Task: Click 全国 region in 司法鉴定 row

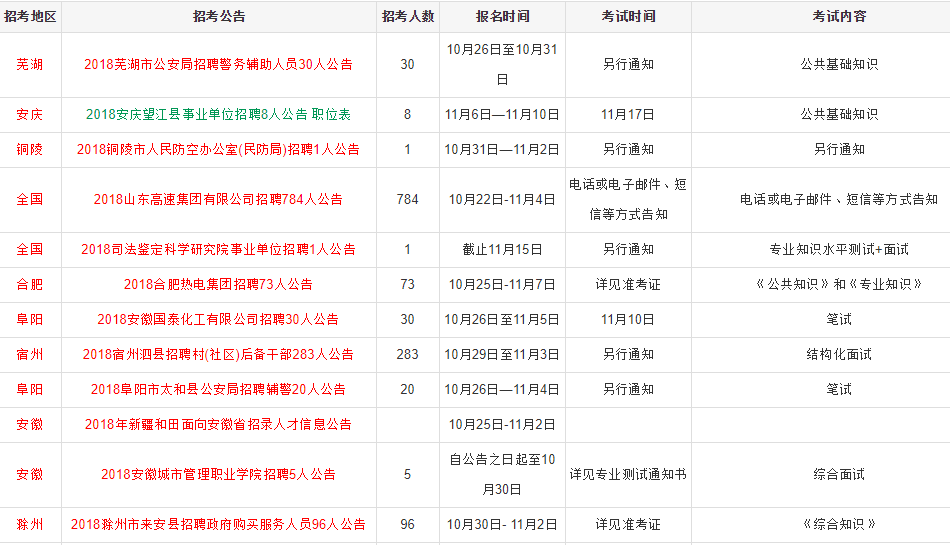Action: (30, 249)
